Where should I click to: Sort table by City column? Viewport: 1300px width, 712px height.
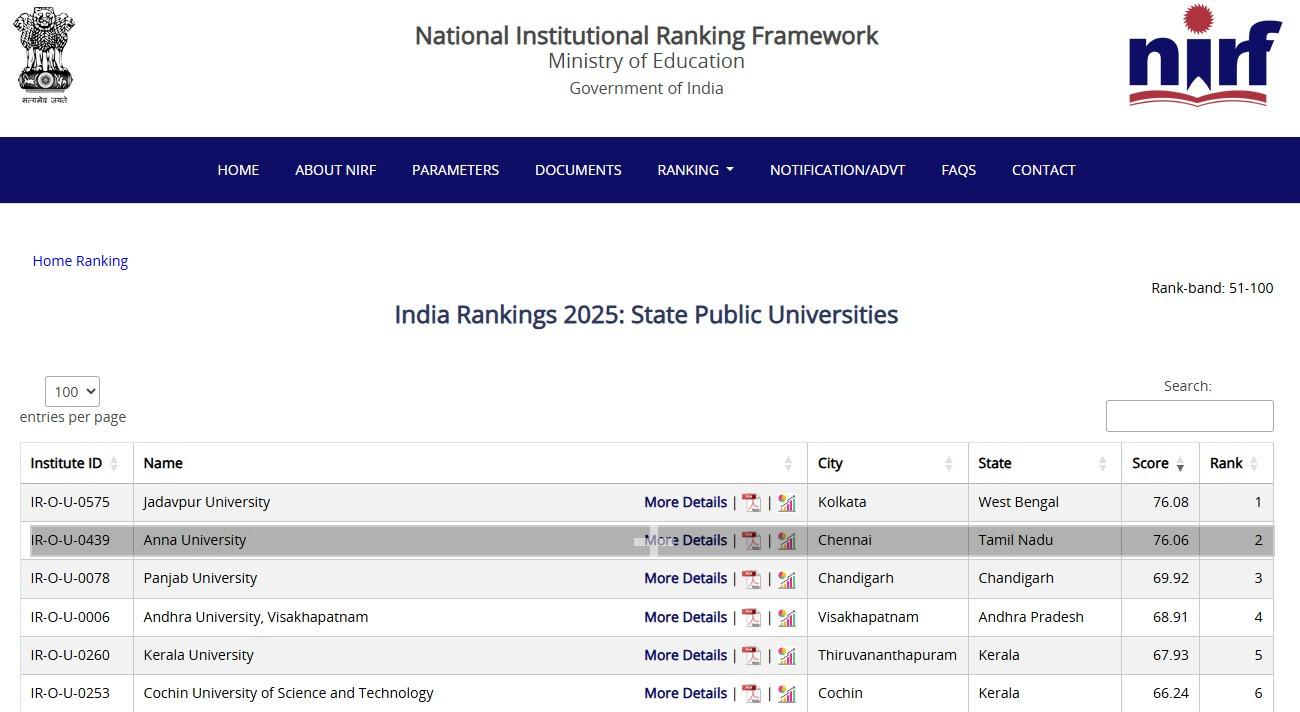coord(887,463)
